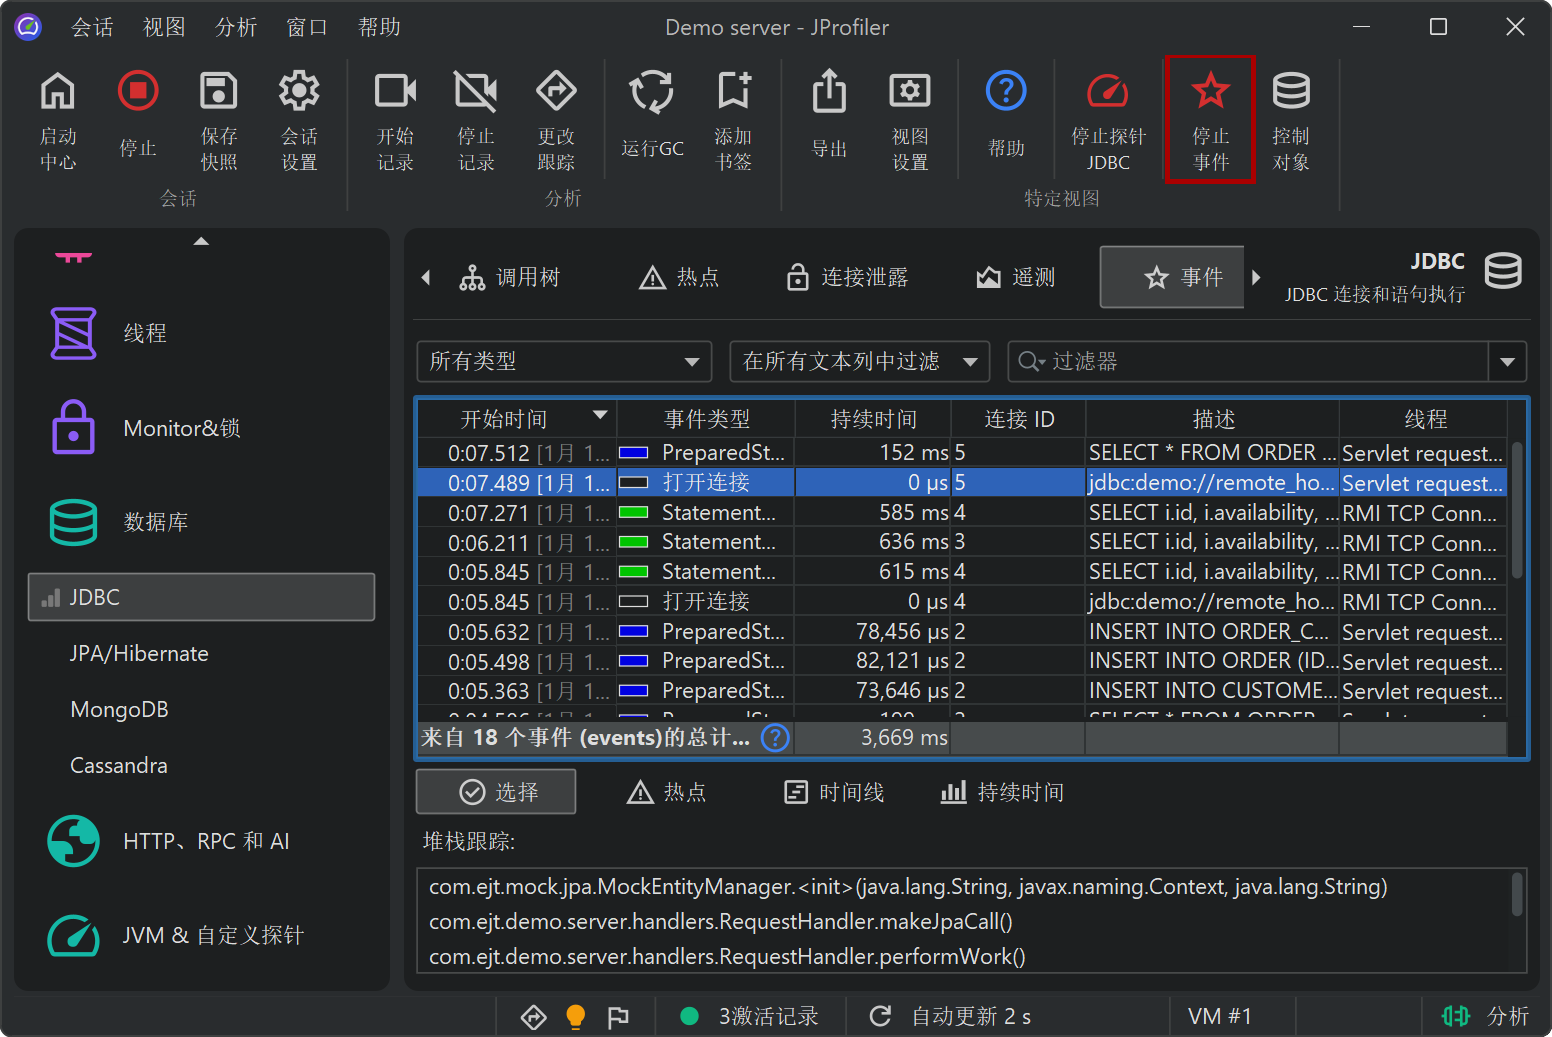Open the filter history dropdown arrow

click(1507, 362)
